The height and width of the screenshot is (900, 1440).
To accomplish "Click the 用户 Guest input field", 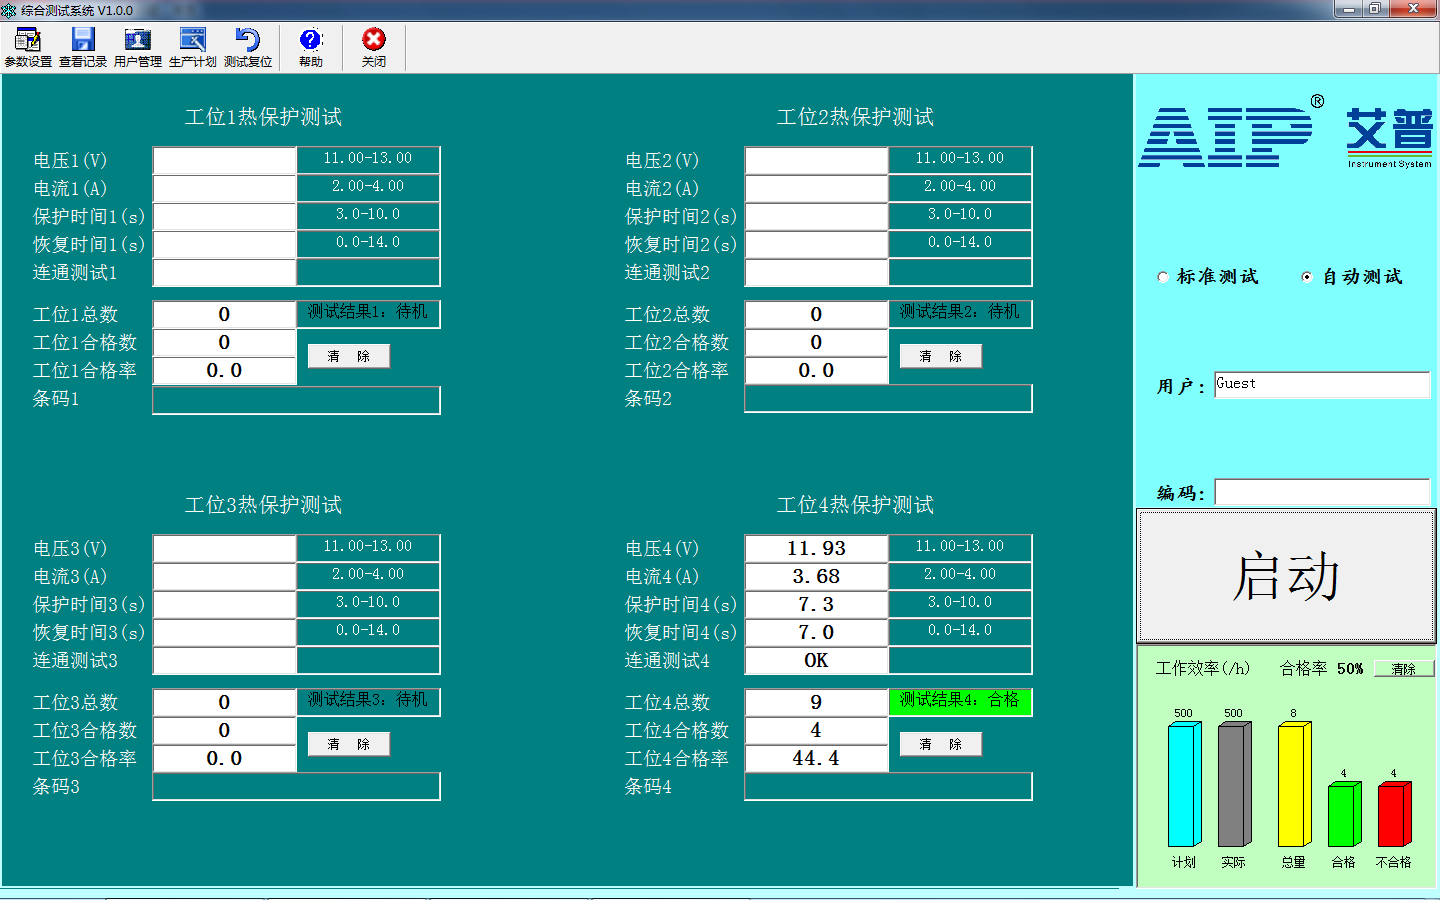I will pyautogui.click(x=1321, y=384).
